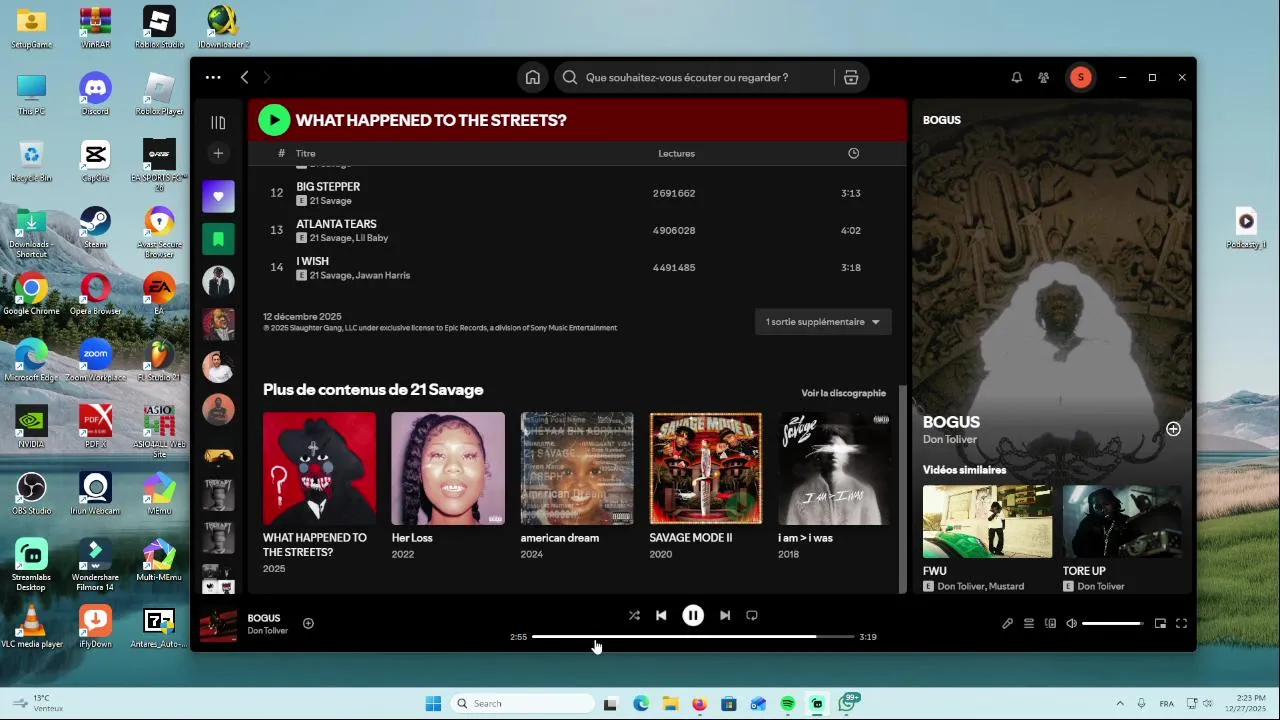1280x720 pixels.
Task: Expand Your Library sidebar
Action: [x=218, y=122]
